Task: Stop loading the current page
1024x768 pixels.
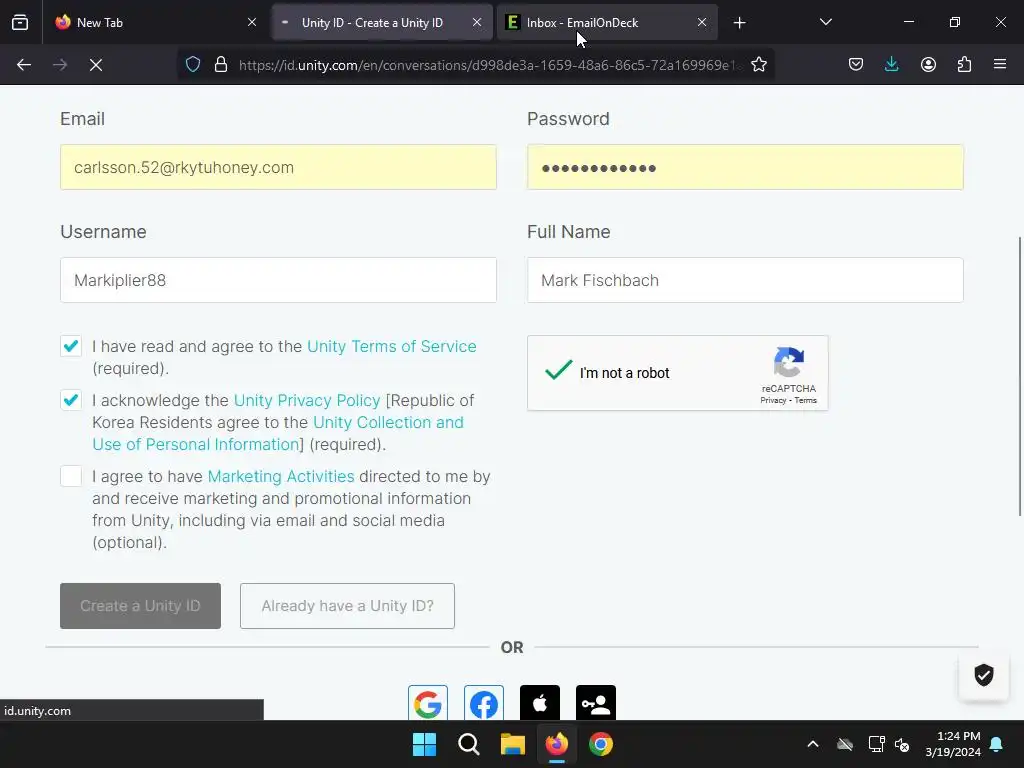Action: (95, 65)
